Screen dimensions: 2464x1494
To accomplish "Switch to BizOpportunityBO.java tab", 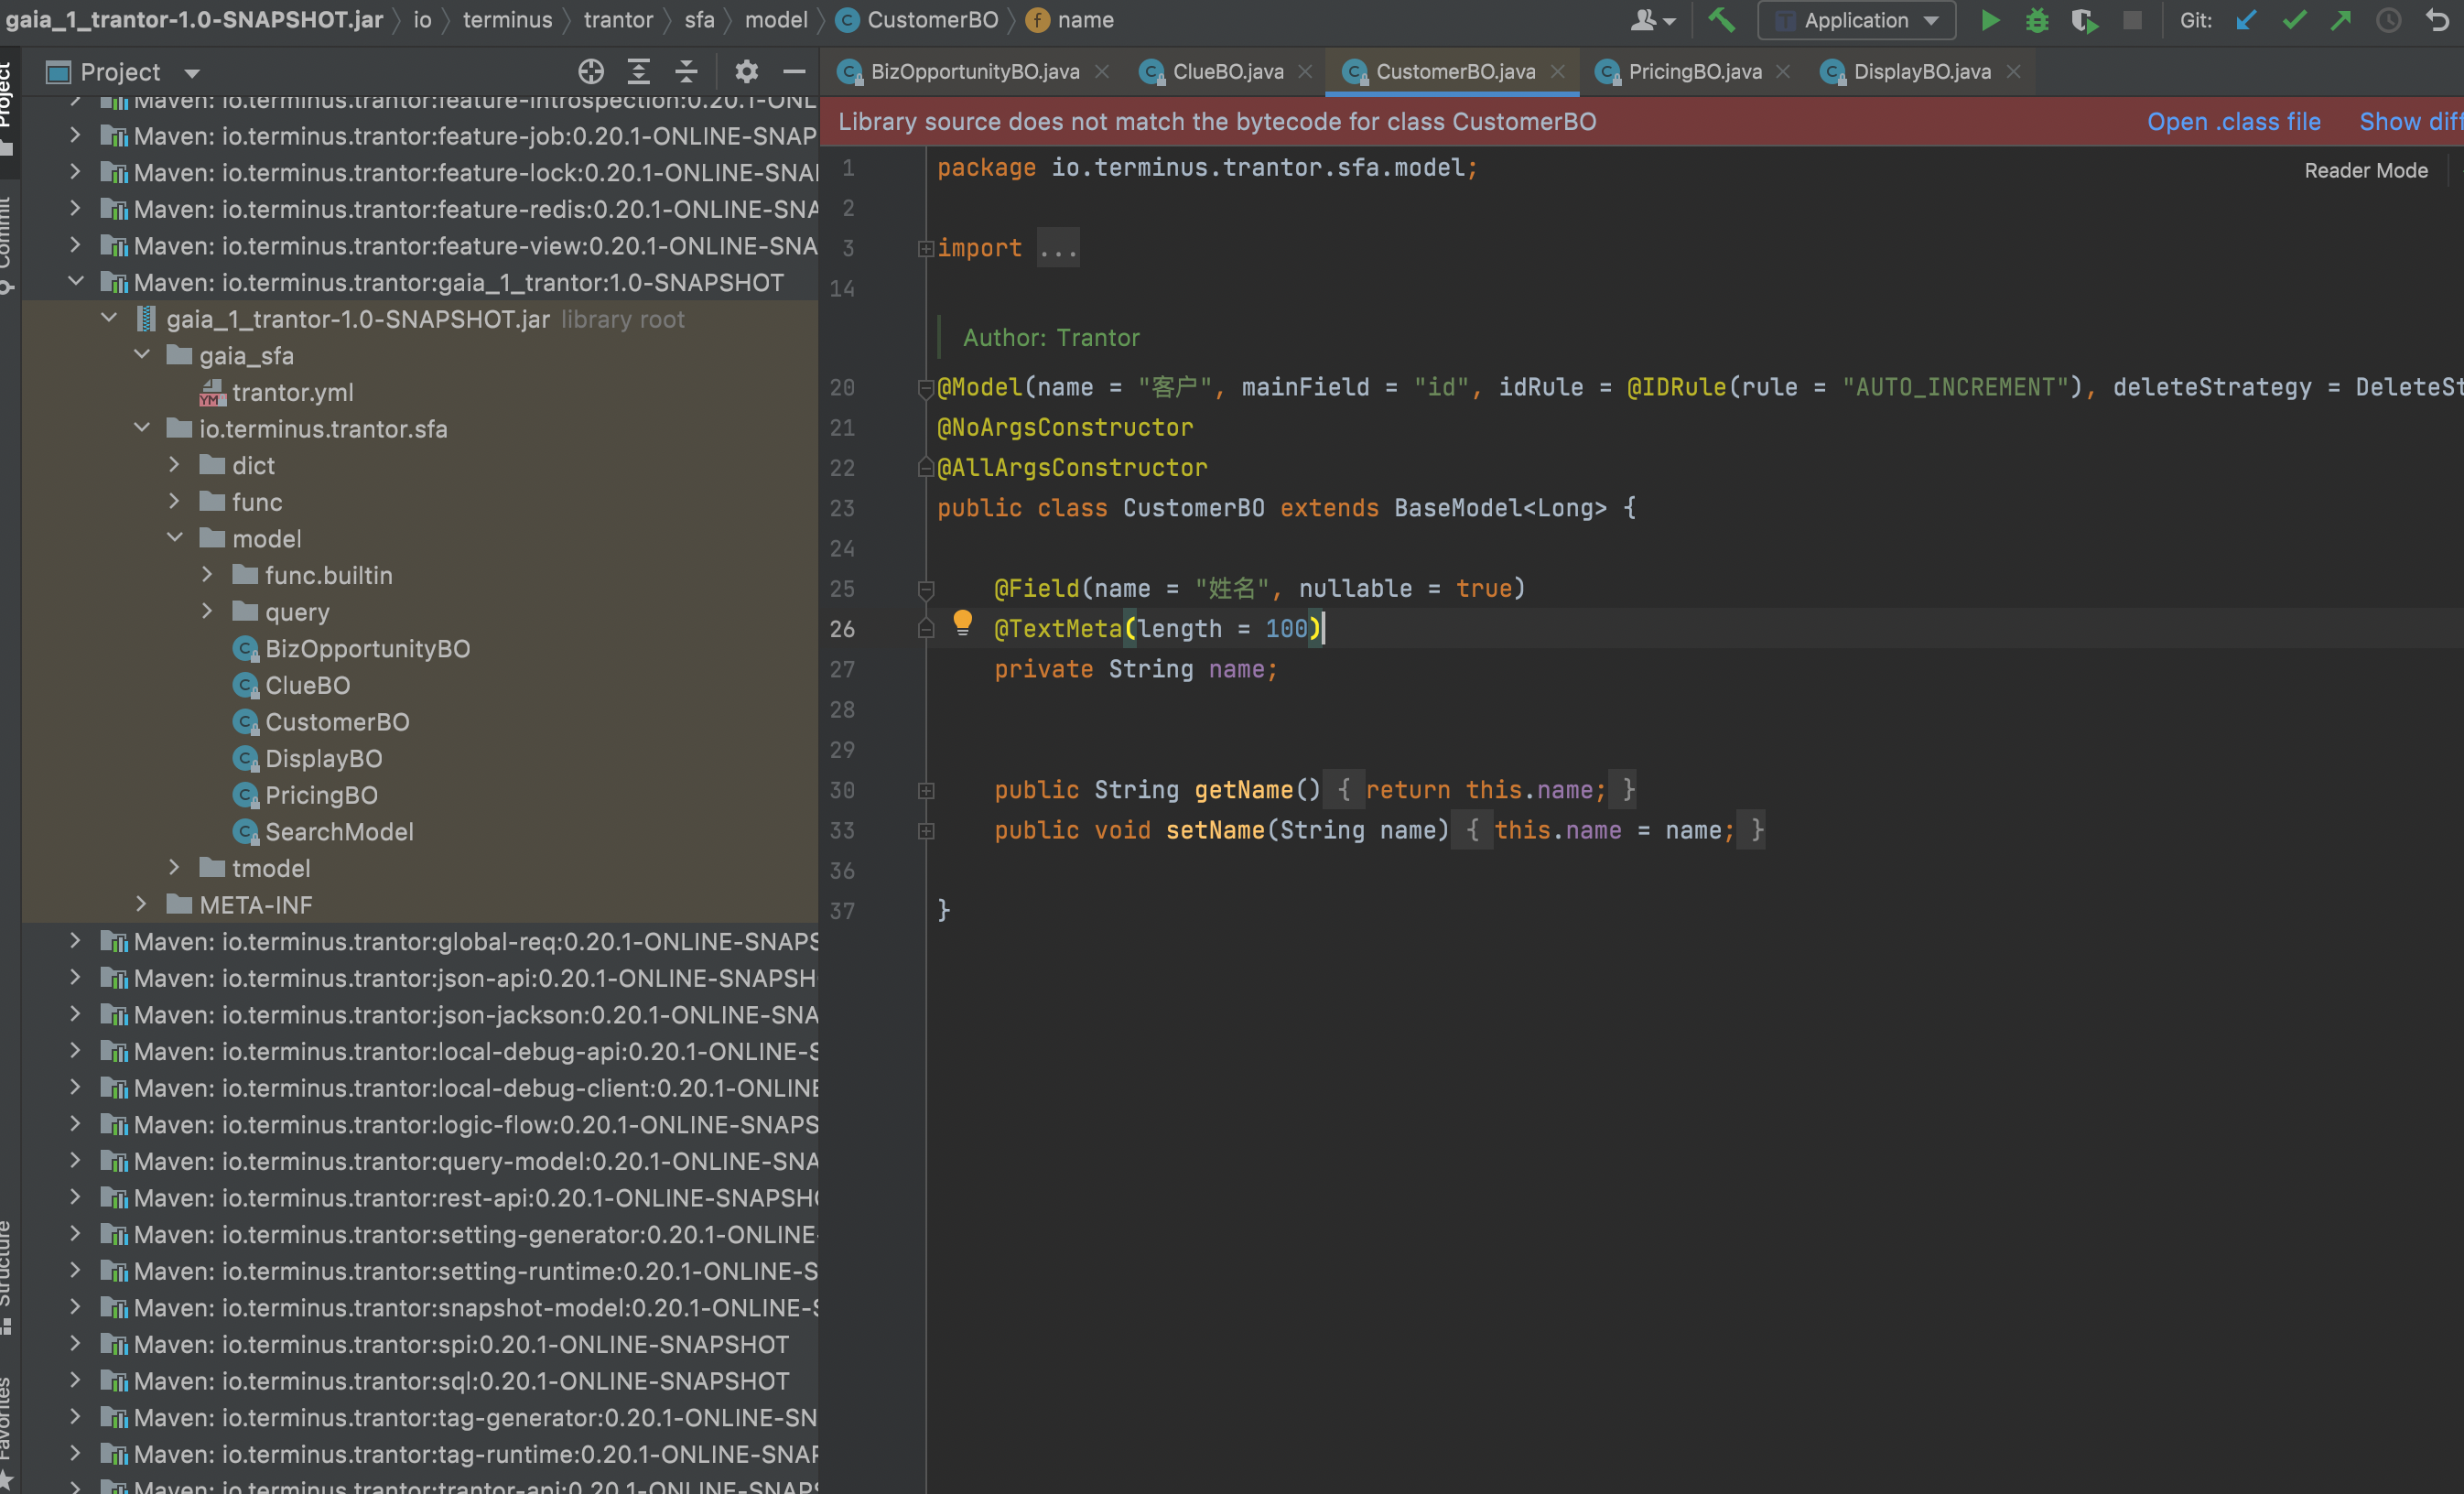I will click(973, 71).
